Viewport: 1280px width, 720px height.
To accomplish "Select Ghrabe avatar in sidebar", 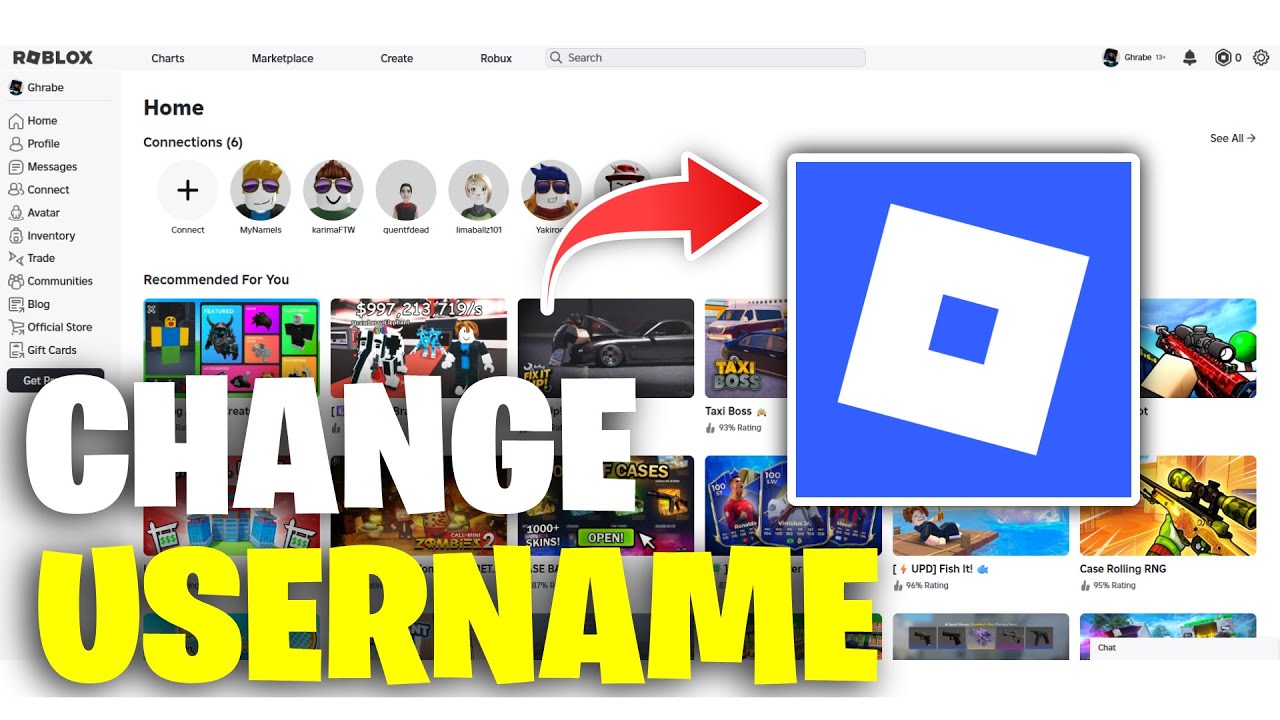I will click(16, 87).
